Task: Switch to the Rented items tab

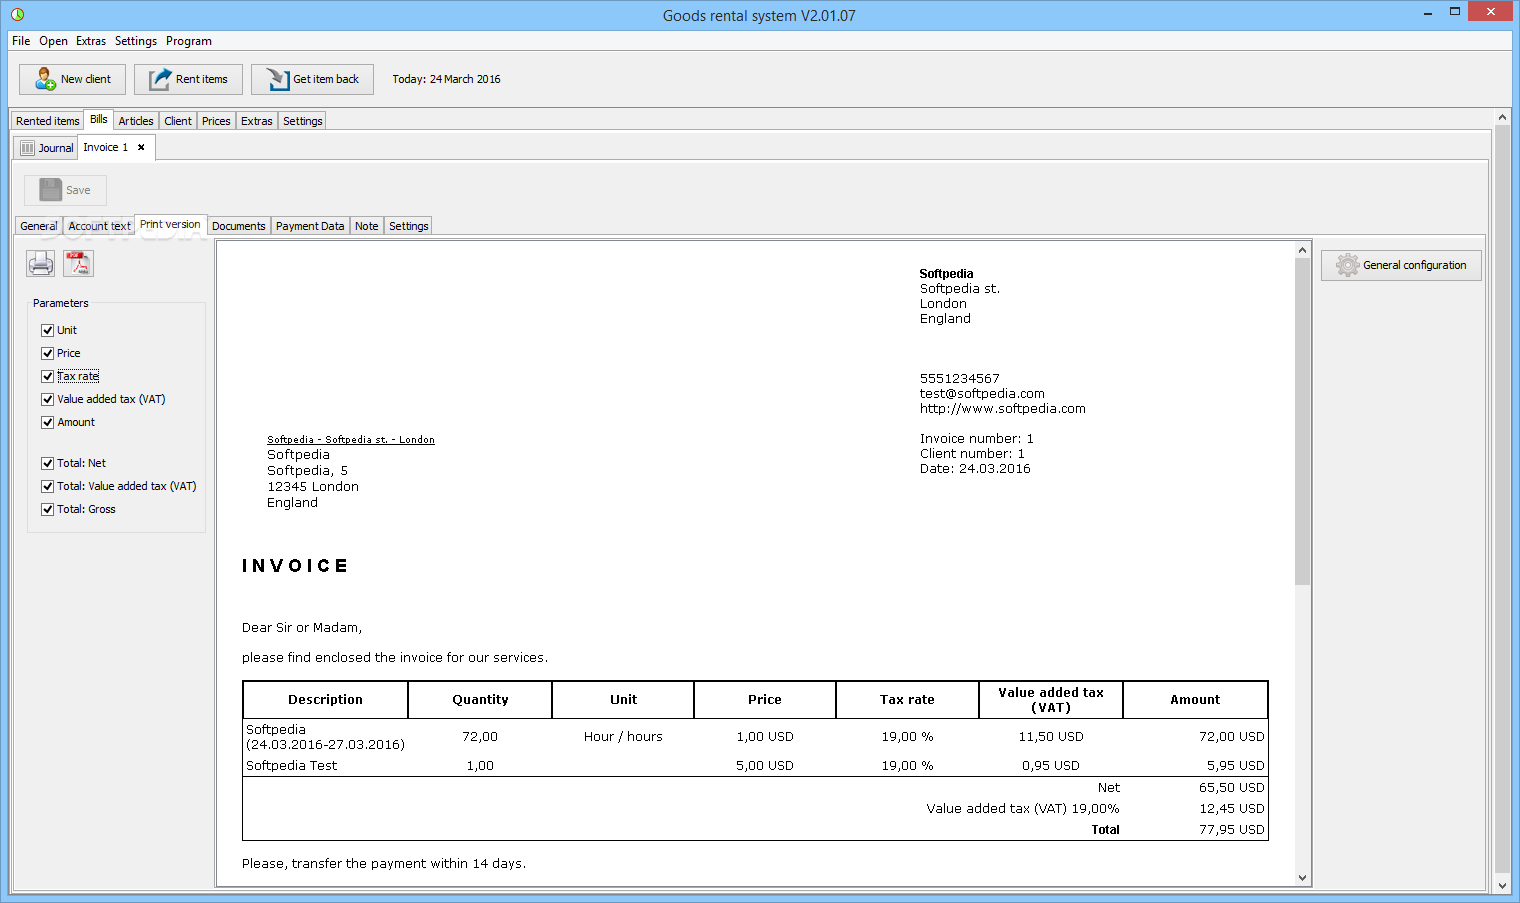Action: click(47, 121)
